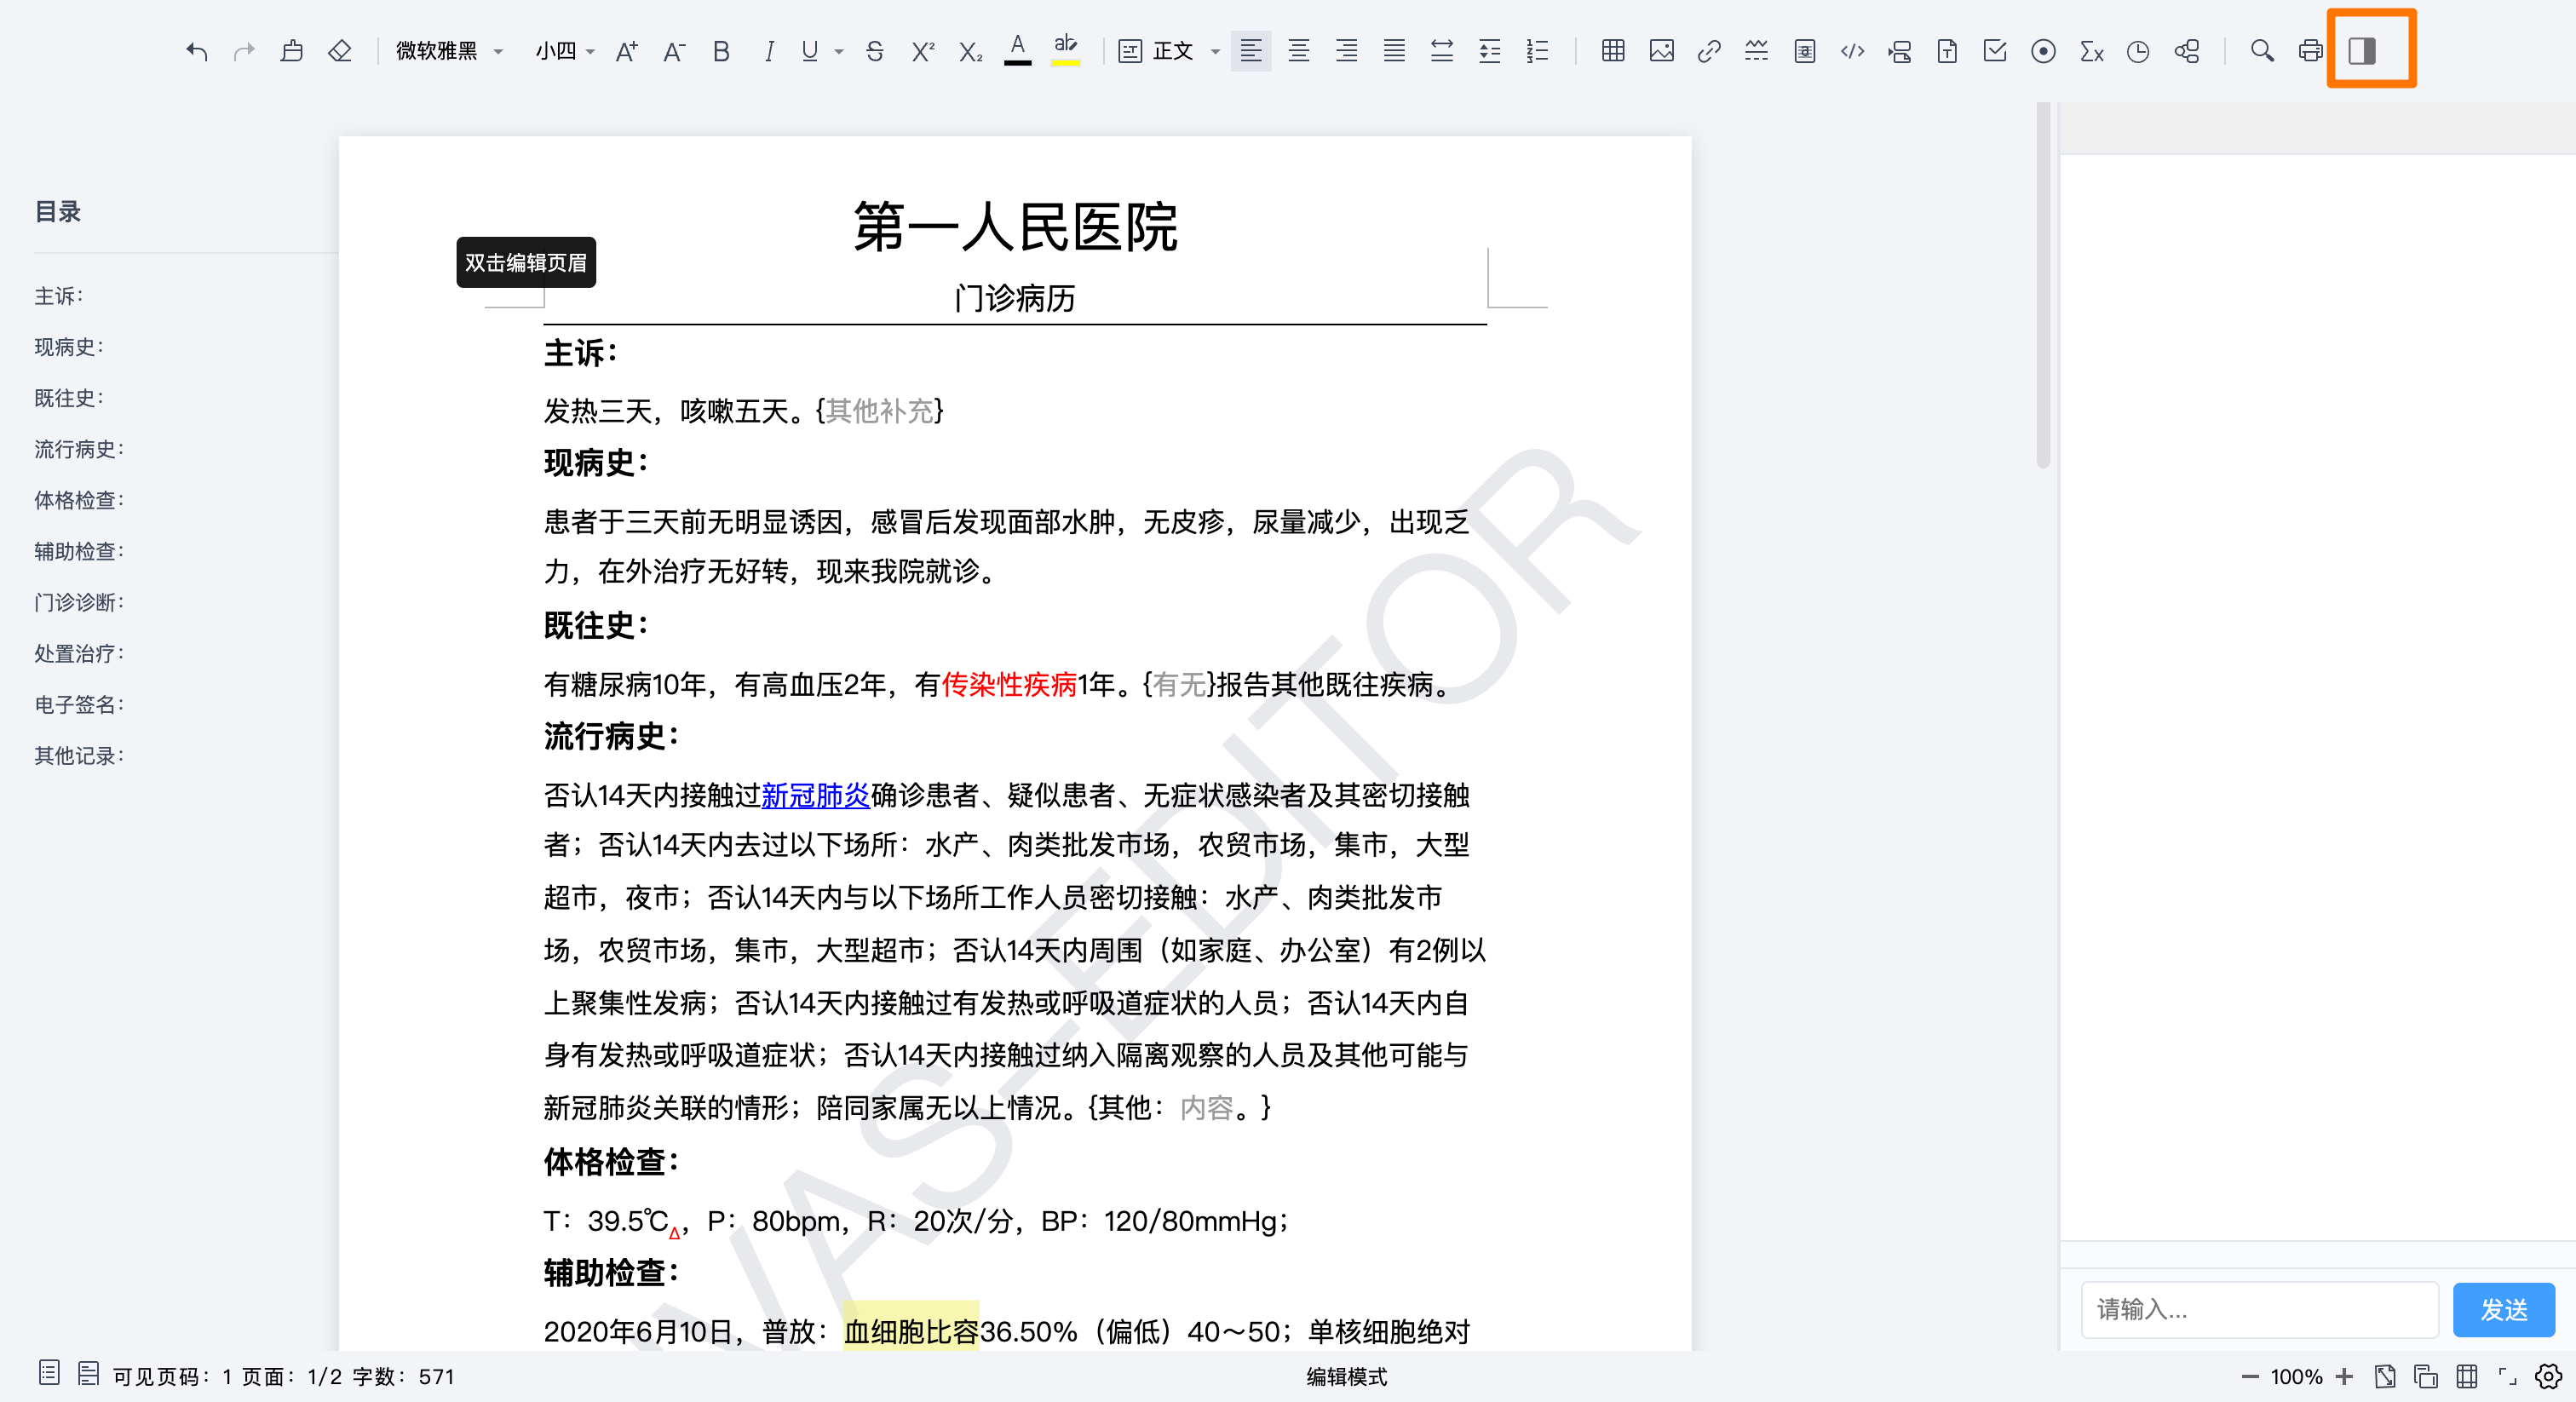
Task: Click the insert image icon
Action: click(1661, 51)
